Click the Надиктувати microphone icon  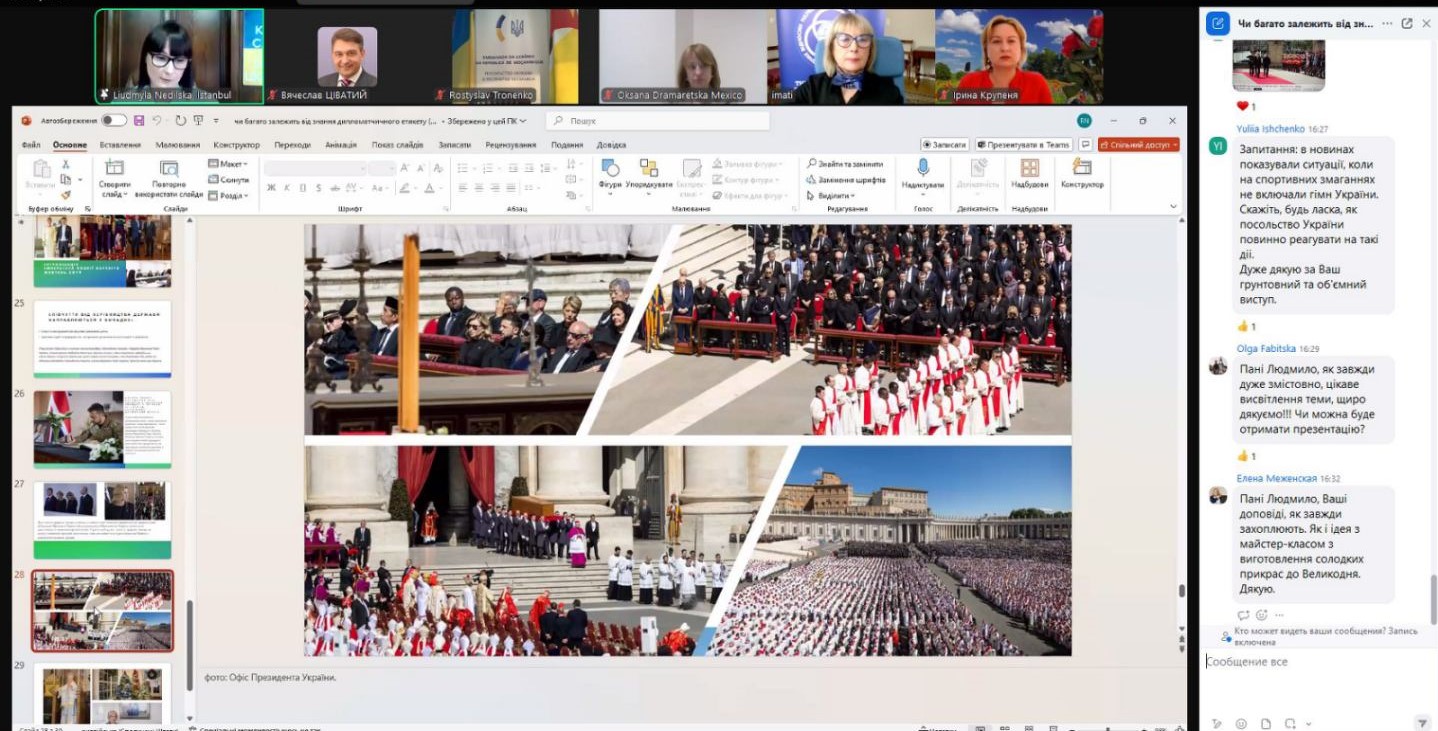923,167
